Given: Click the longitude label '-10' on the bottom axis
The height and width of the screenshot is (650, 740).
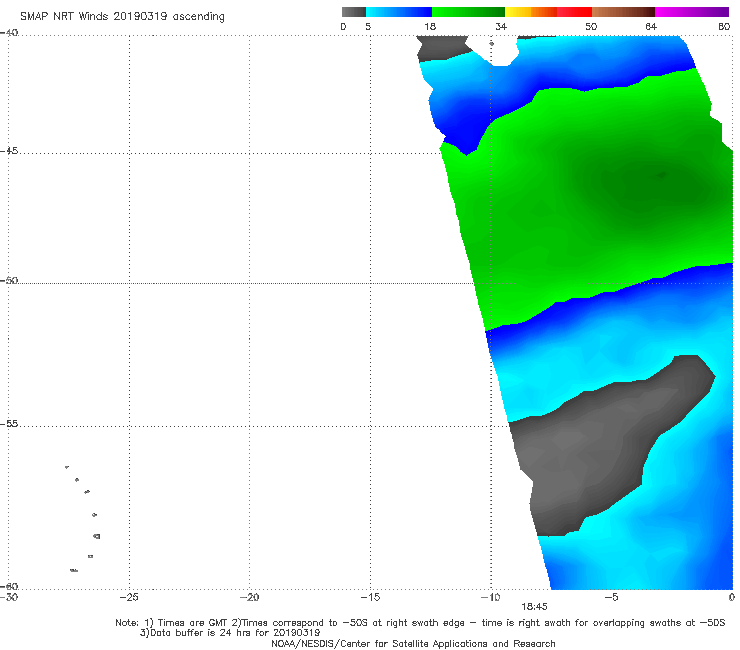Looking at the screenshot, I should [490, 597].
